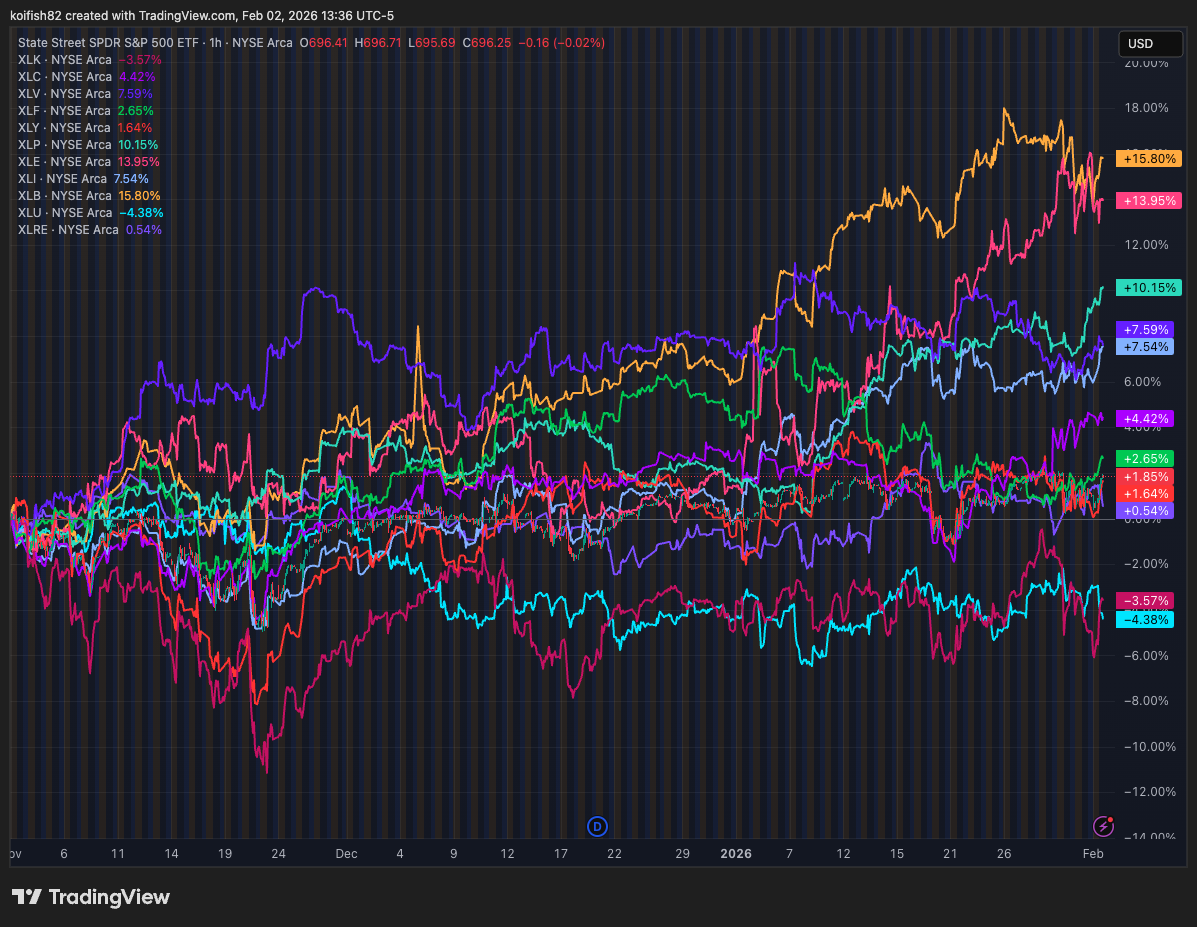Click the +4.42% price label
Image resolution: width=1197 pixels, height=927 pixels.
[1145, 418]
